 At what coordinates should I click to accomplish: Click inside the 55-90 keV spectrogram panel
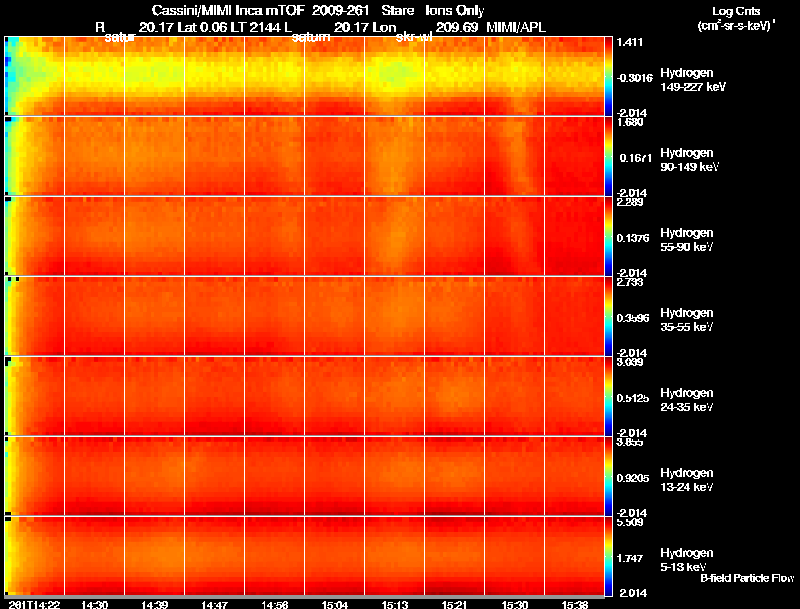tap(305, 236)
